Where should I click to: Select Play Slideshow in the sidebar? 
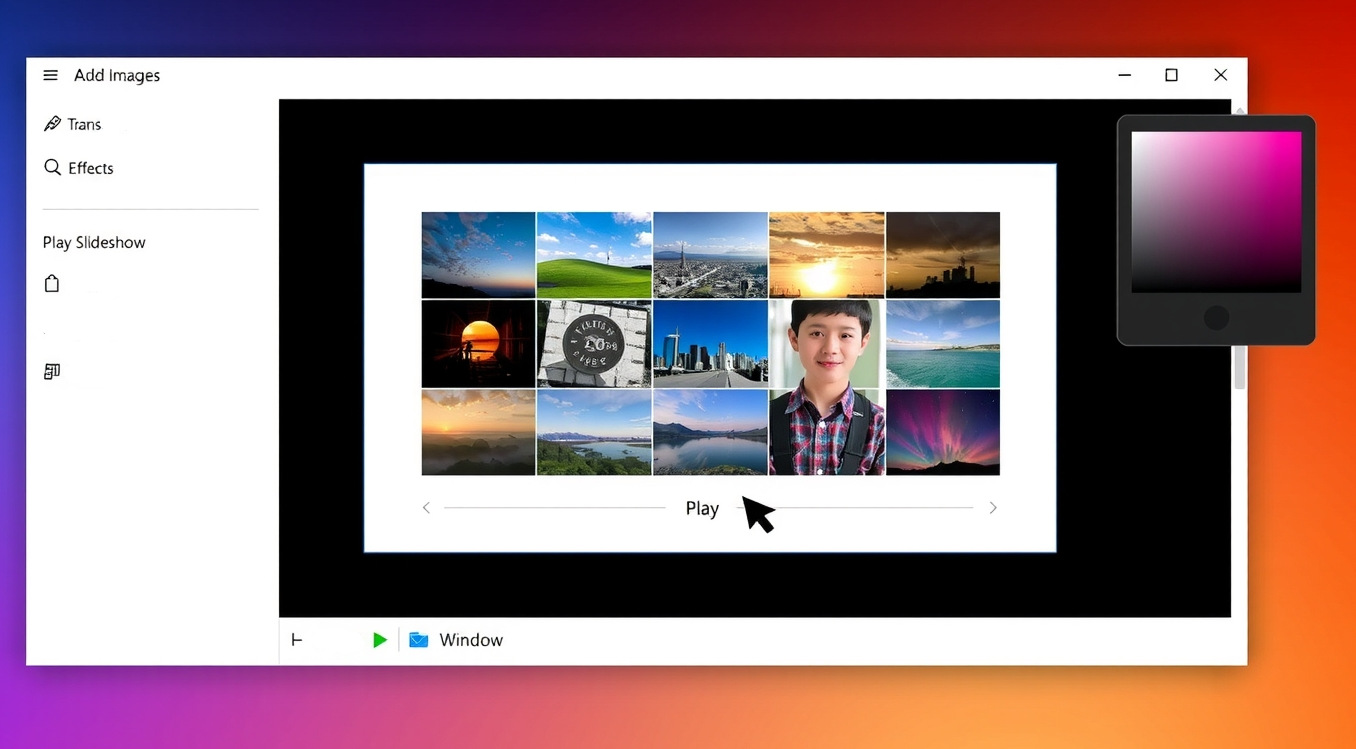tap(94, 242)
